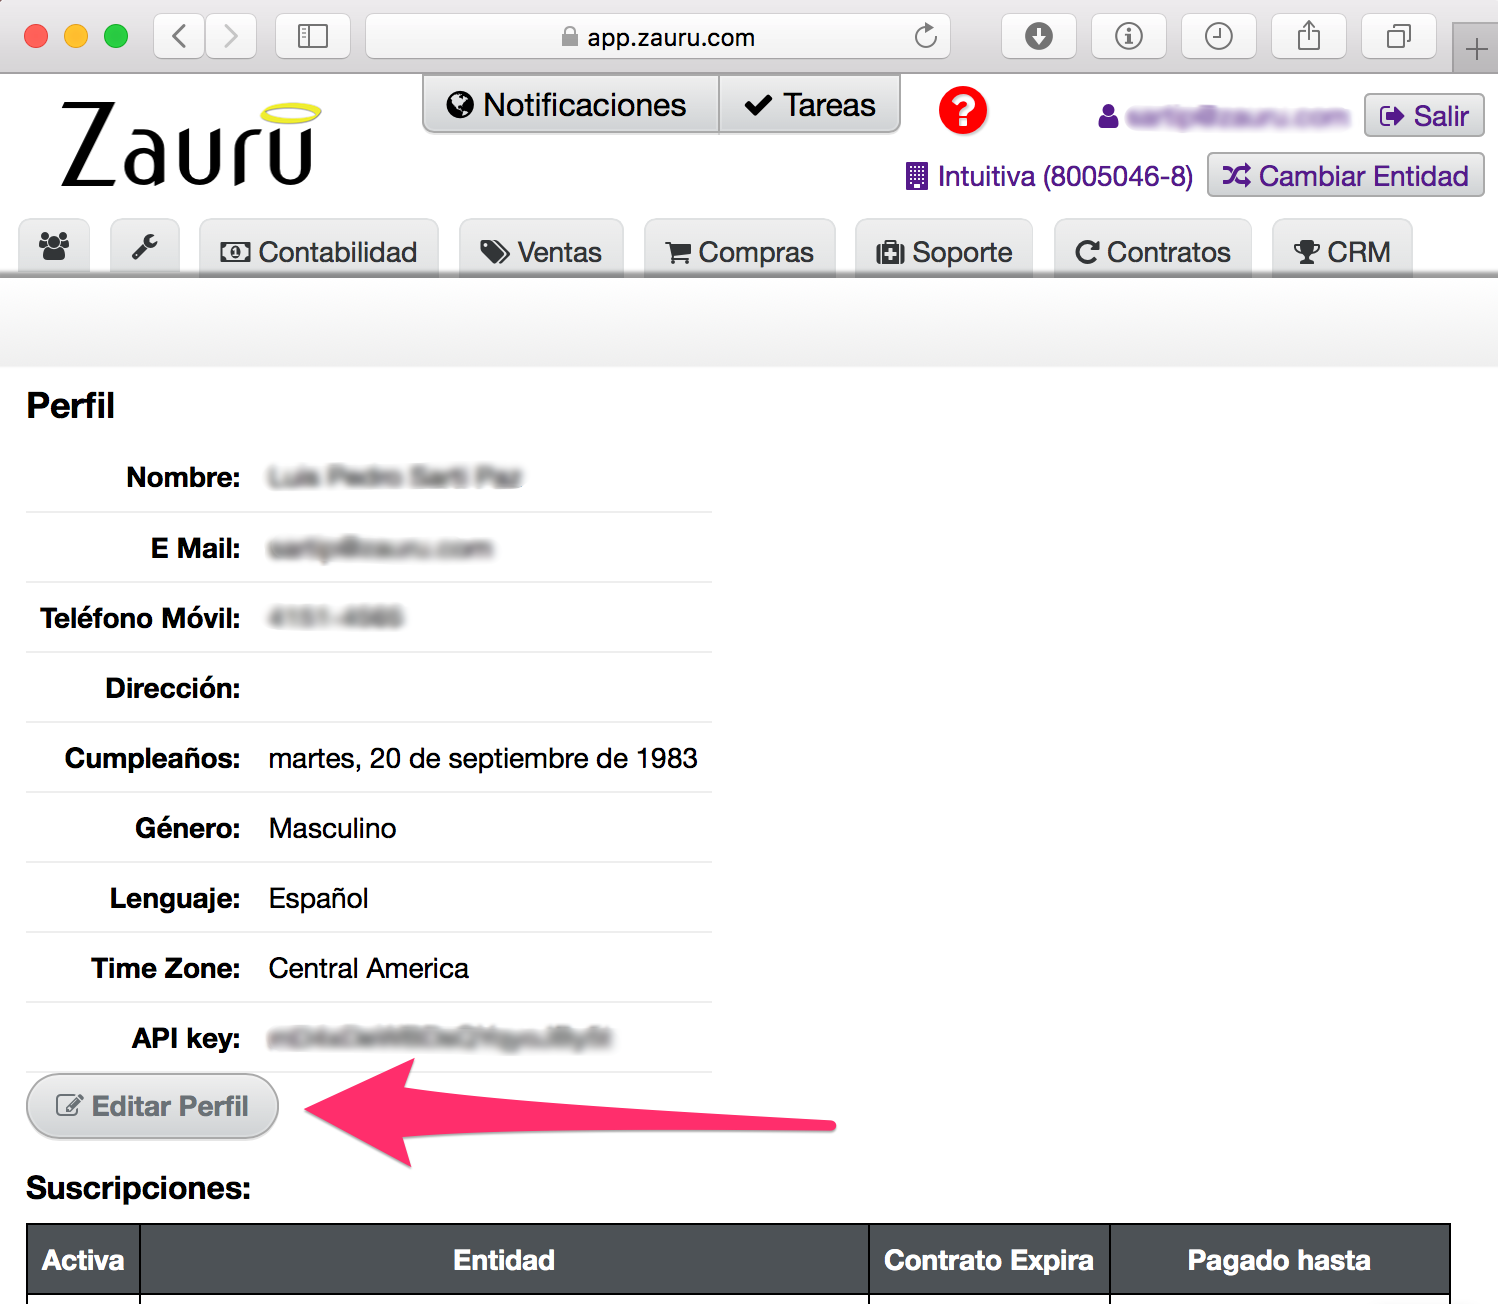The height and width of the screenshot is (1304, 1498).
Task: Open the red help question mark icon
Action: 963,110
